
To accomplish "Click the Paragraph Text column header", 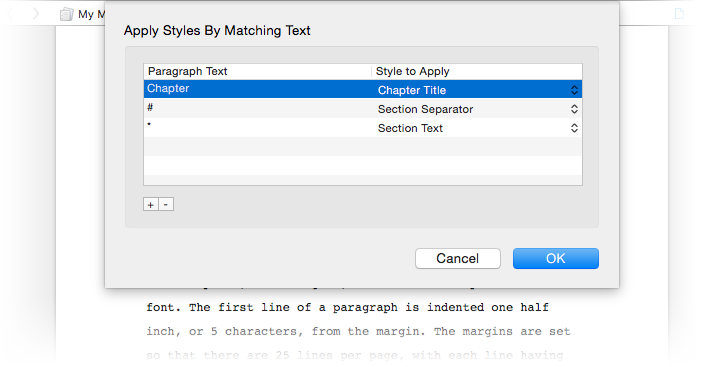I will [258, 72].
